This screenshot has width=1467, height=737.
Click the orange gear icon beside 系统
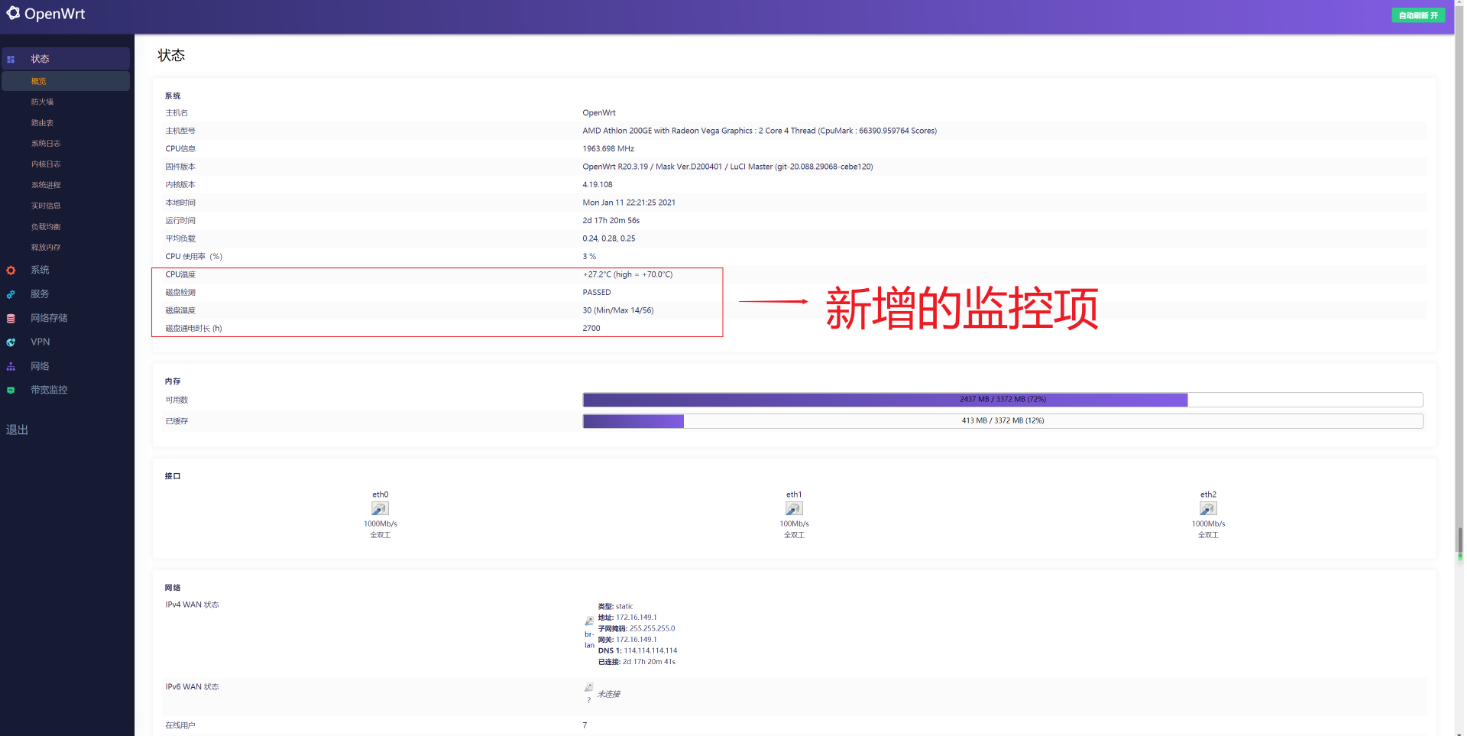point(11,270)
